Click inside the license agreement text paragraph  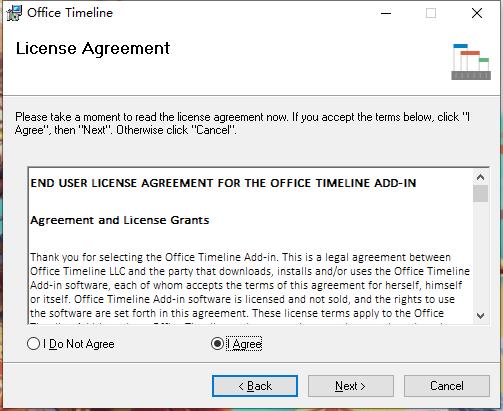250,285
